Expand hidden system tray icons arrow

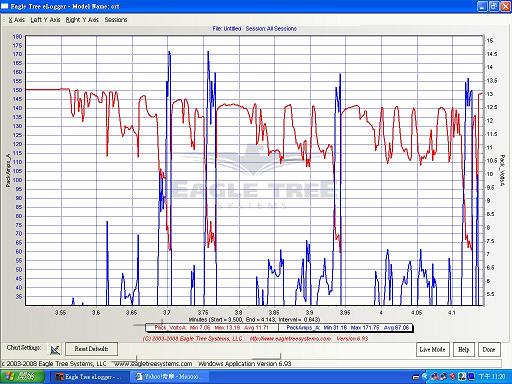click(425, 377)
